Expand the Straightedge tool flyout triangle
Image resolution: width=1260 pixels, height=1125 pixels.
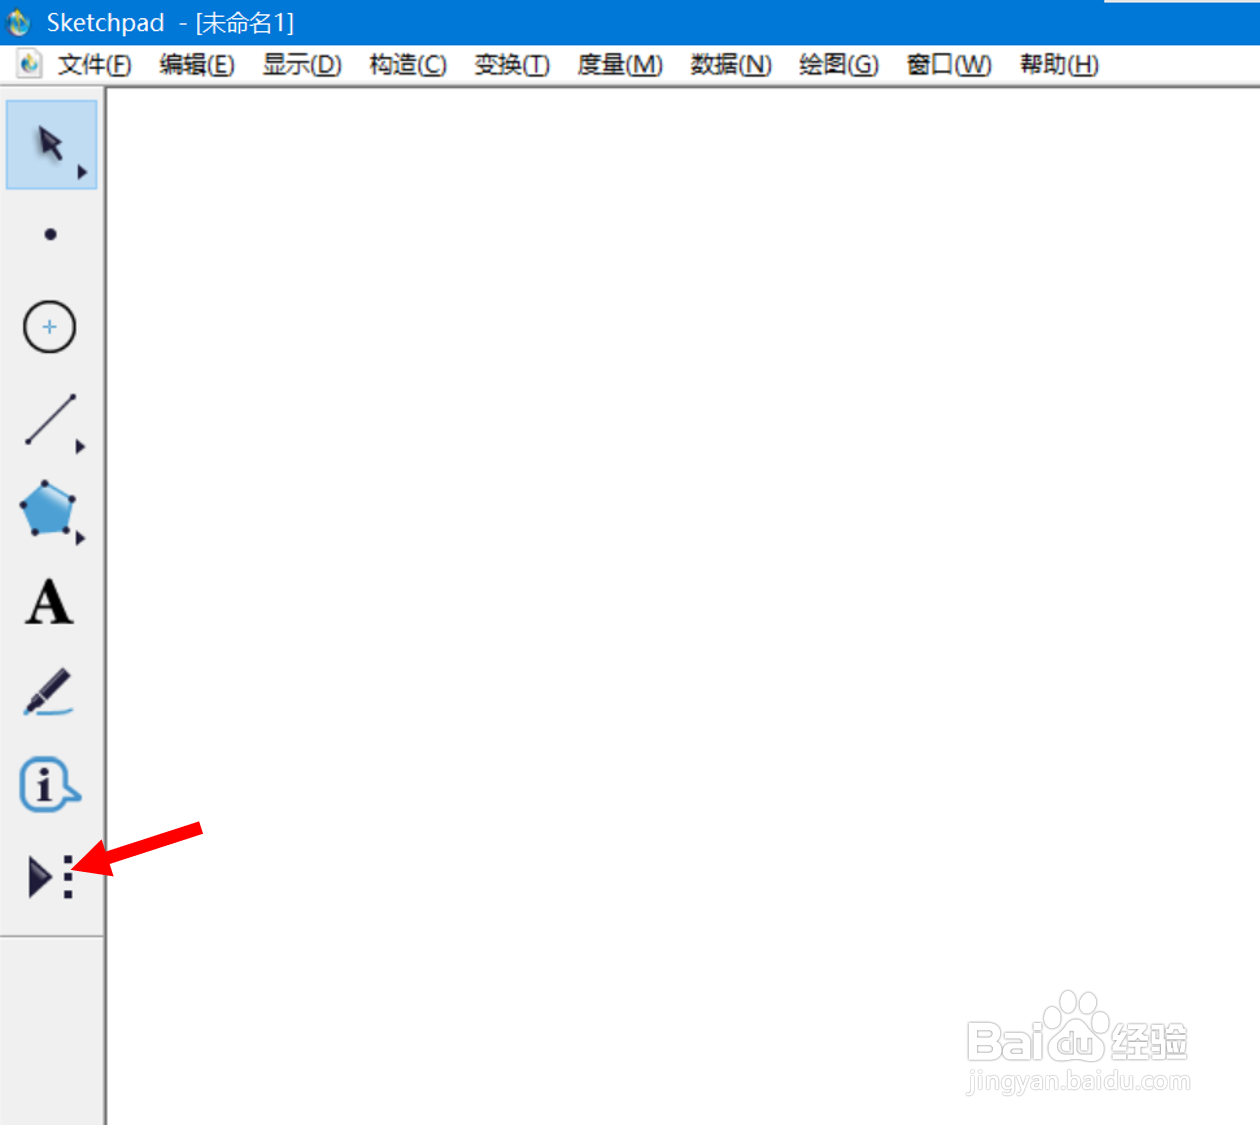click(81, 447)
